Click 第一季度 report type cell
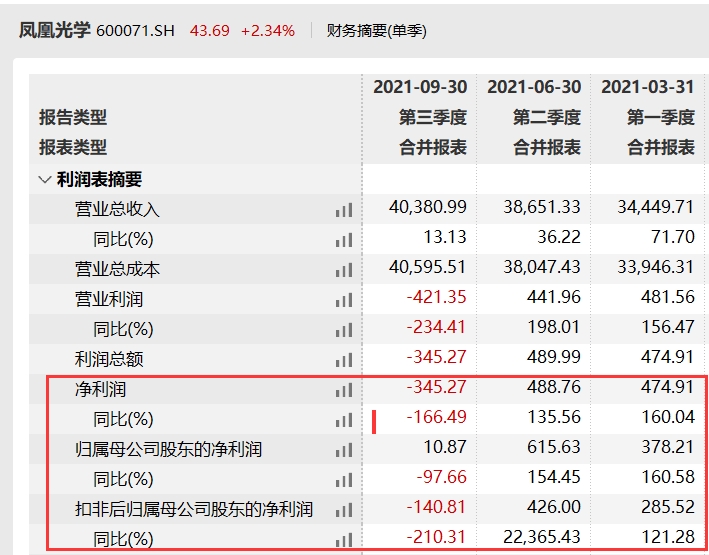Image resolution: width=709 pixels, height=555 pixels. point(661,118)
